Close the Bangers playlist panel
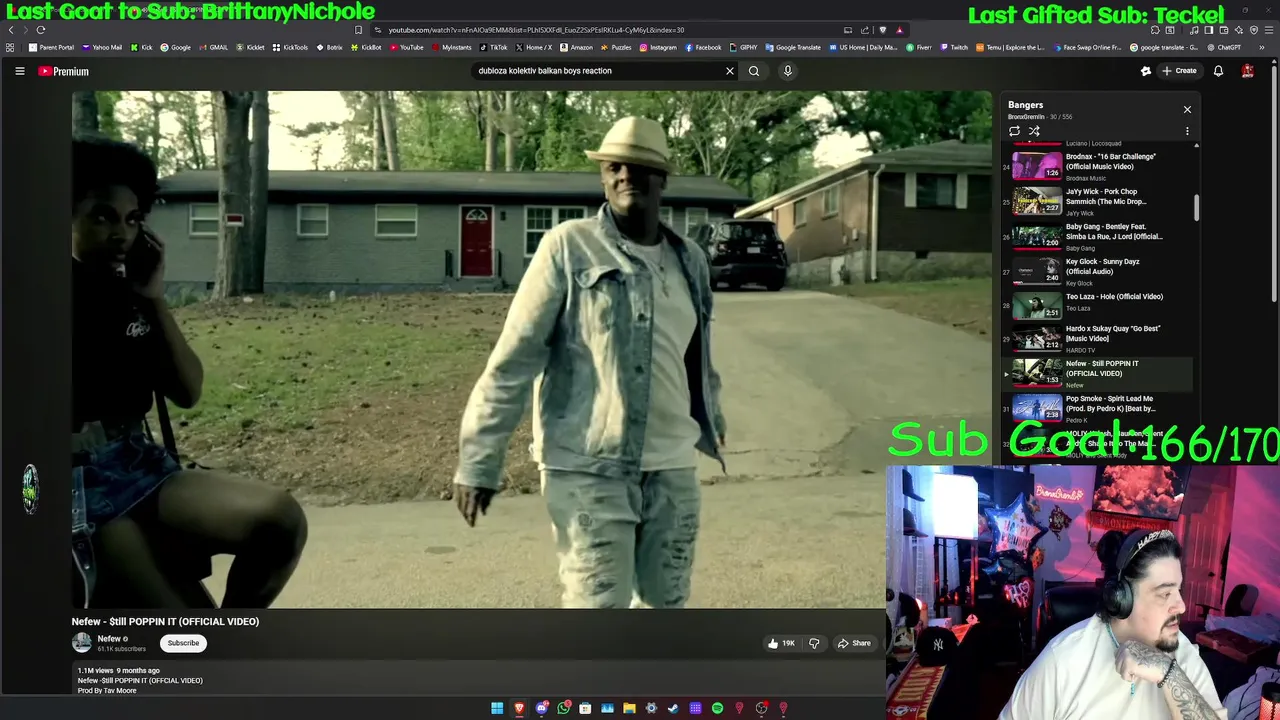 click(x=1187, y=109)
